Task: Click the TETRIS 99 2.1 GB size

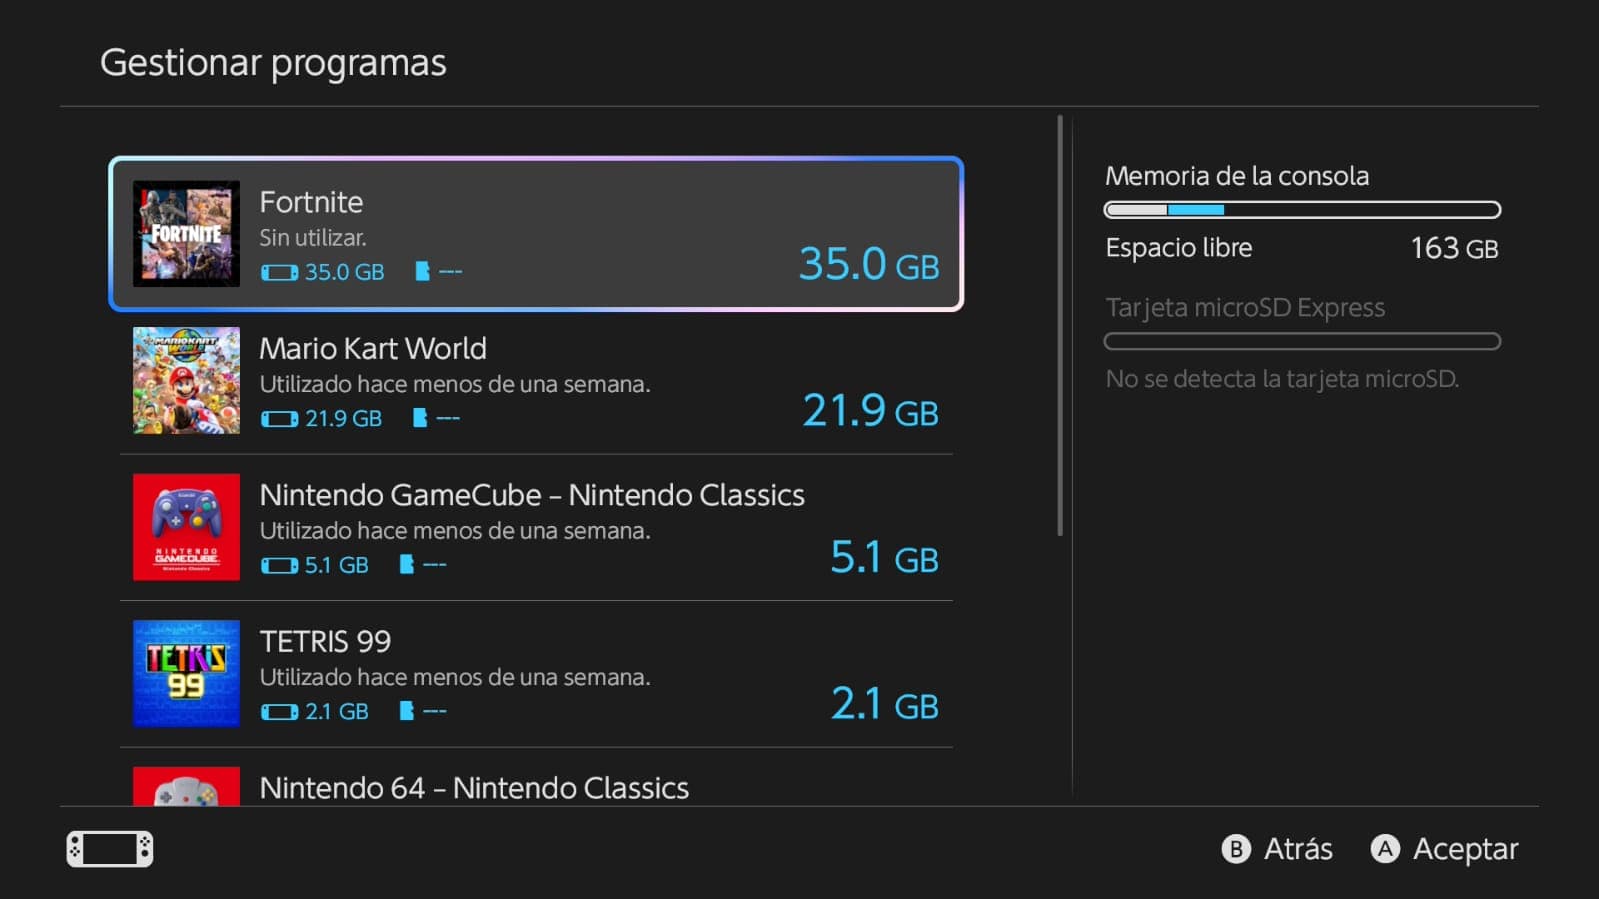Action: (x=884, y=704)
